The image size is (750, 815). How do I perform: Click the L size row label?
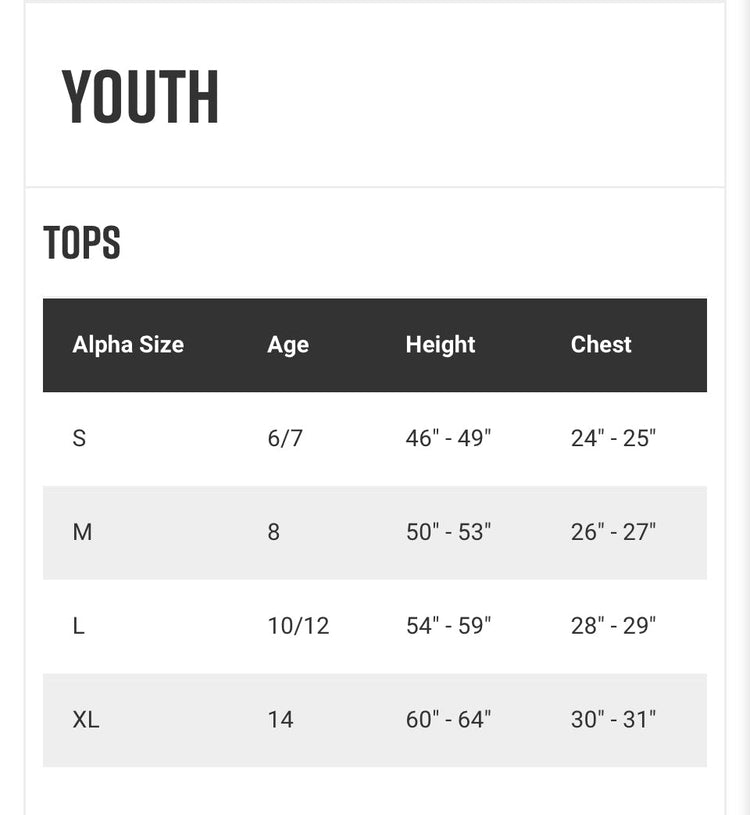click(x=78, y=626)
